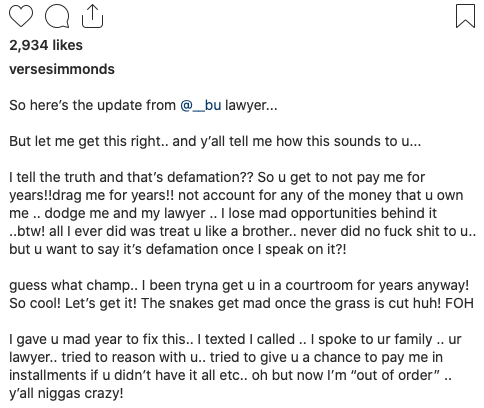Viewport: 484px width, 408px height.
Task: Share the post using the upload arrow icon
Action: [x=92, y=16]
